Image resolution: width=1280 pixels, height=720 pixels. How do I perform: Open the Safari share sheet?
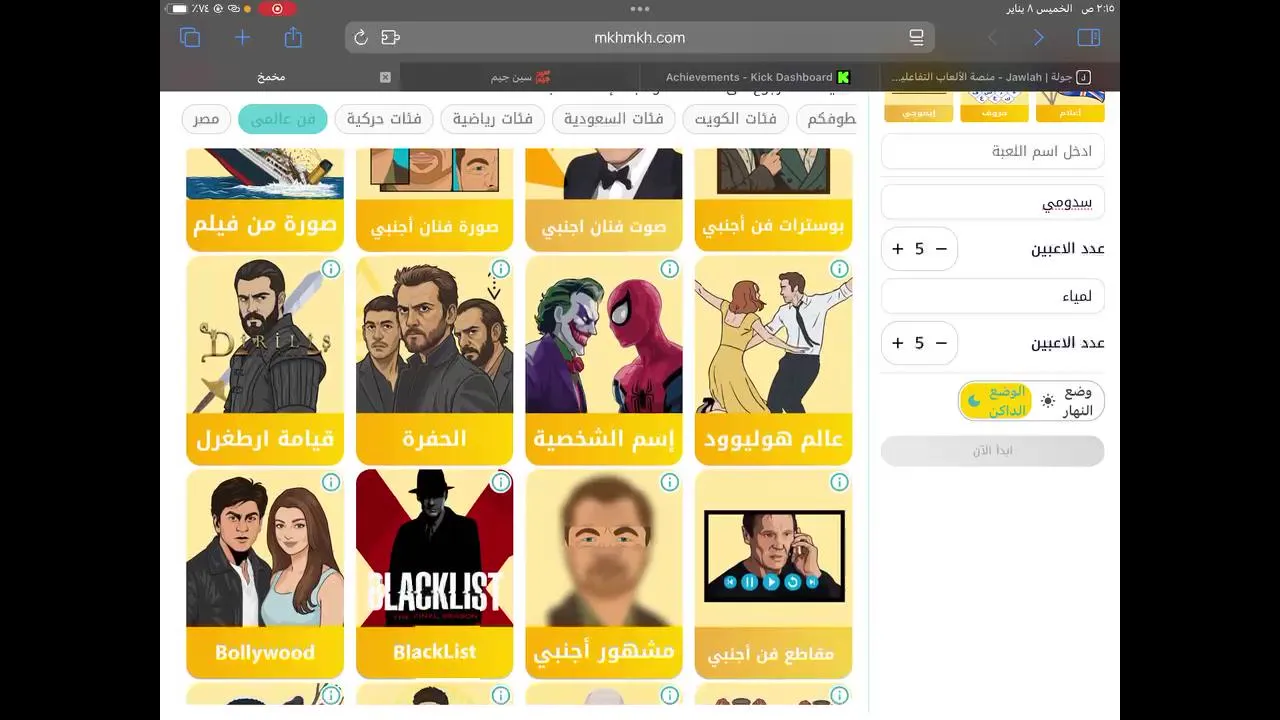pos(293,37)
